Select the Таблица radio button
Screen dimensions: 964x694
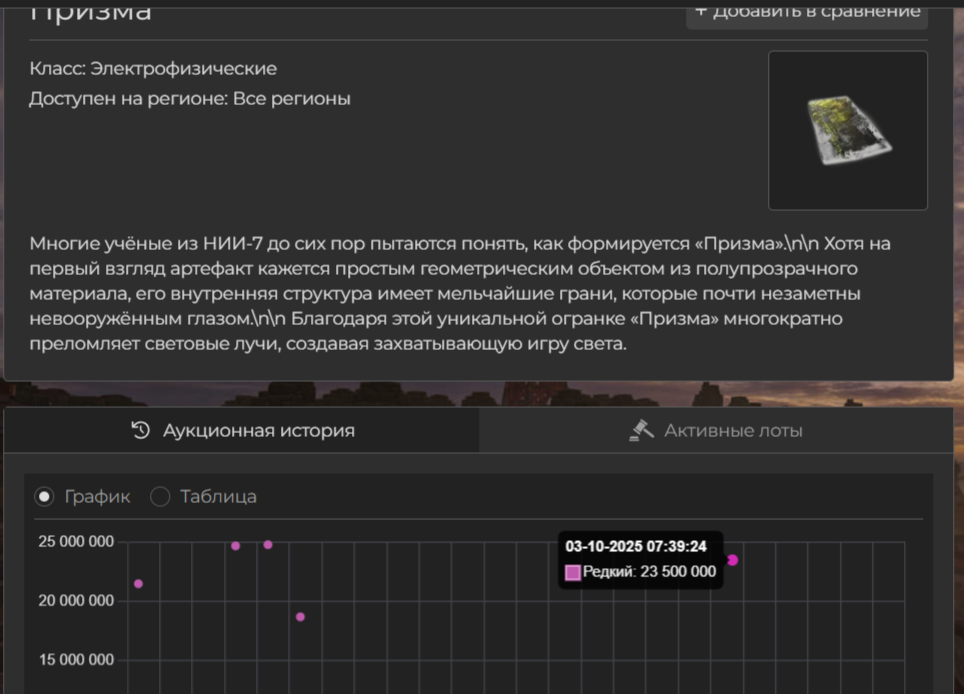point(160,497)
